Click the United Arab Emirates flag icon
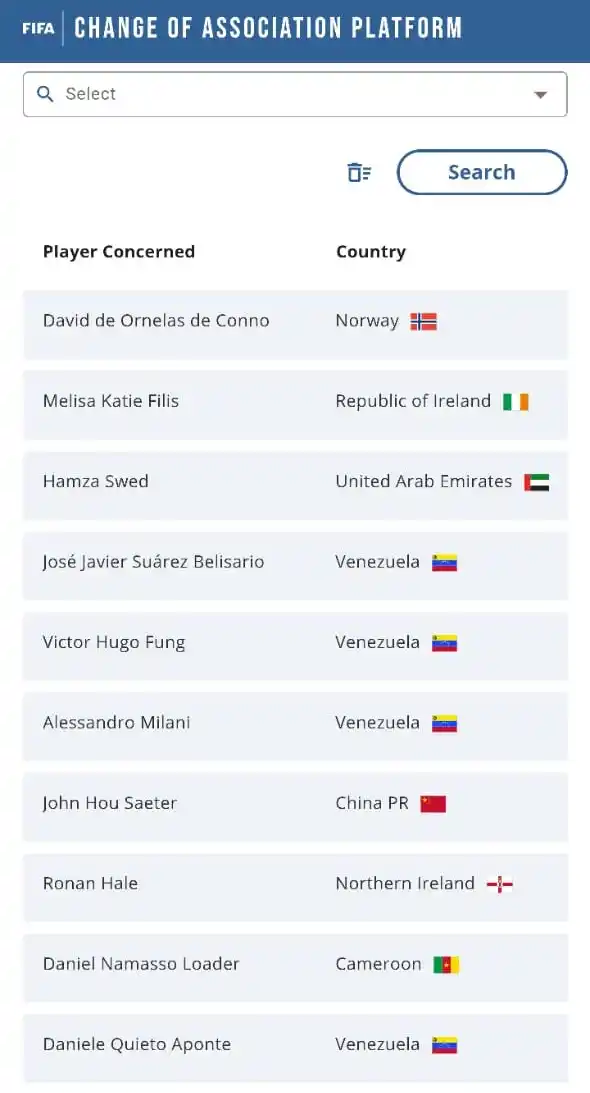Image resolution: width=590 pixels, height=1093 pixels. pos(537,482)
